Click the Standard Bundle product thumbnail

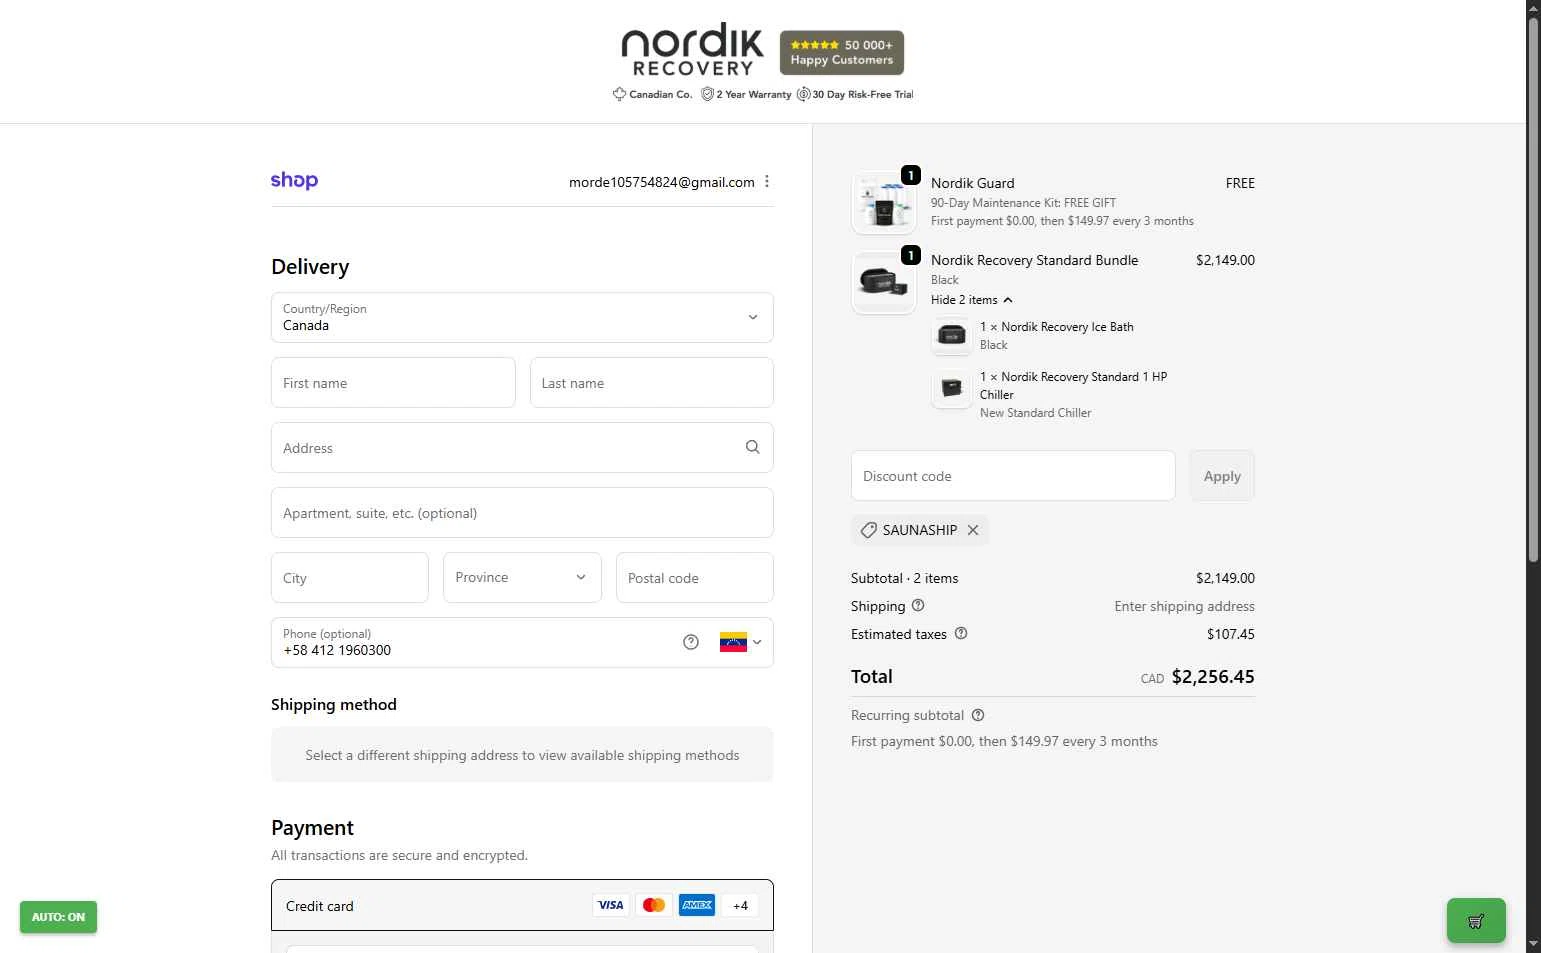tap(884, 282)
